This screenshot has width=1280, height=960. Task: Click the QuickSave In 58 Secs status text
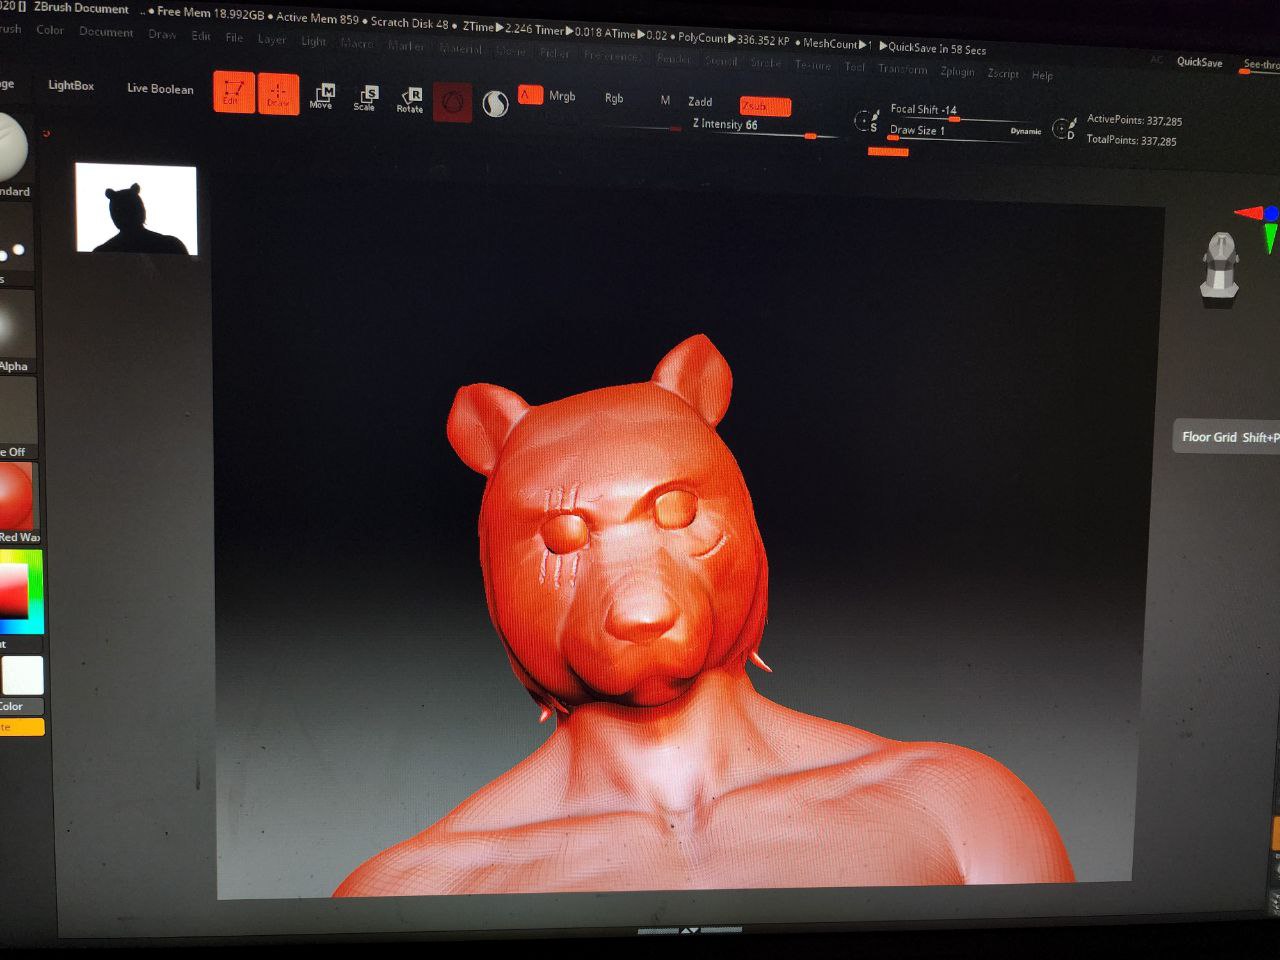click(937, 48)
